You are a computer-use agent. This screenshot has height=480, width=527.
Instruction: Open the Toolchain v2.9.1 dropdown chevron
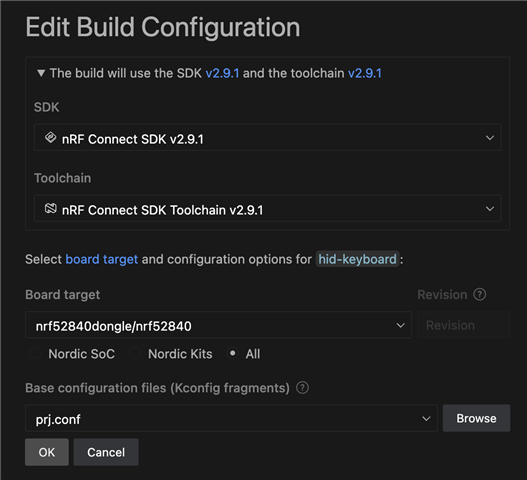point(490,209)
